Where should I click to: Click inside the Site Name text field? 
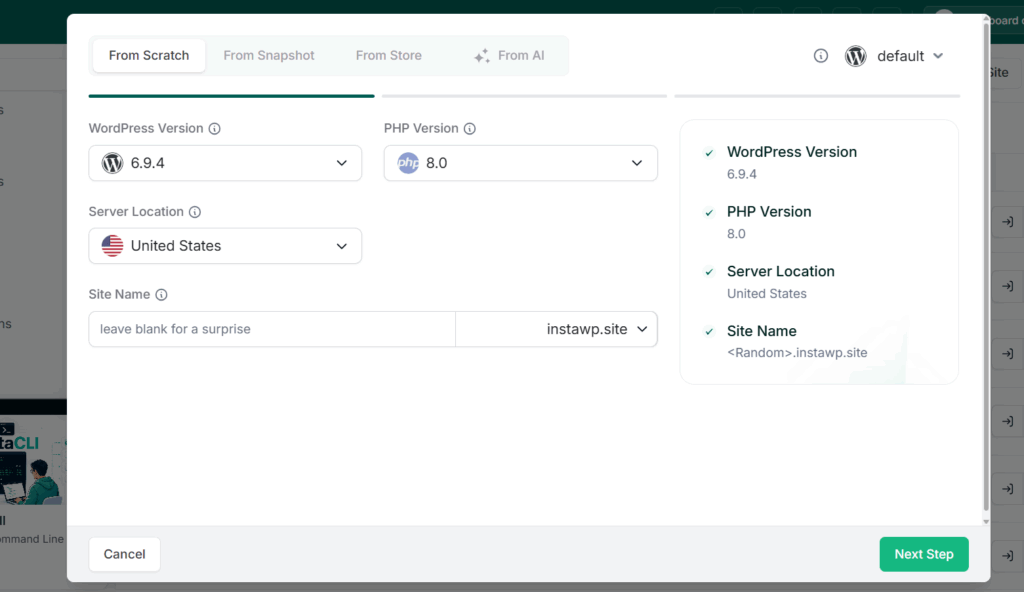[x=272, y=329]
